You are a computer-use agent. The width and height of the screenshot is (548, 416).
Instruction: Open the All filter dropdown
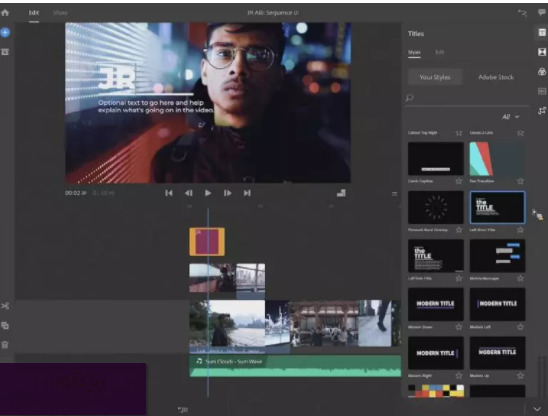tap(511, 117)
